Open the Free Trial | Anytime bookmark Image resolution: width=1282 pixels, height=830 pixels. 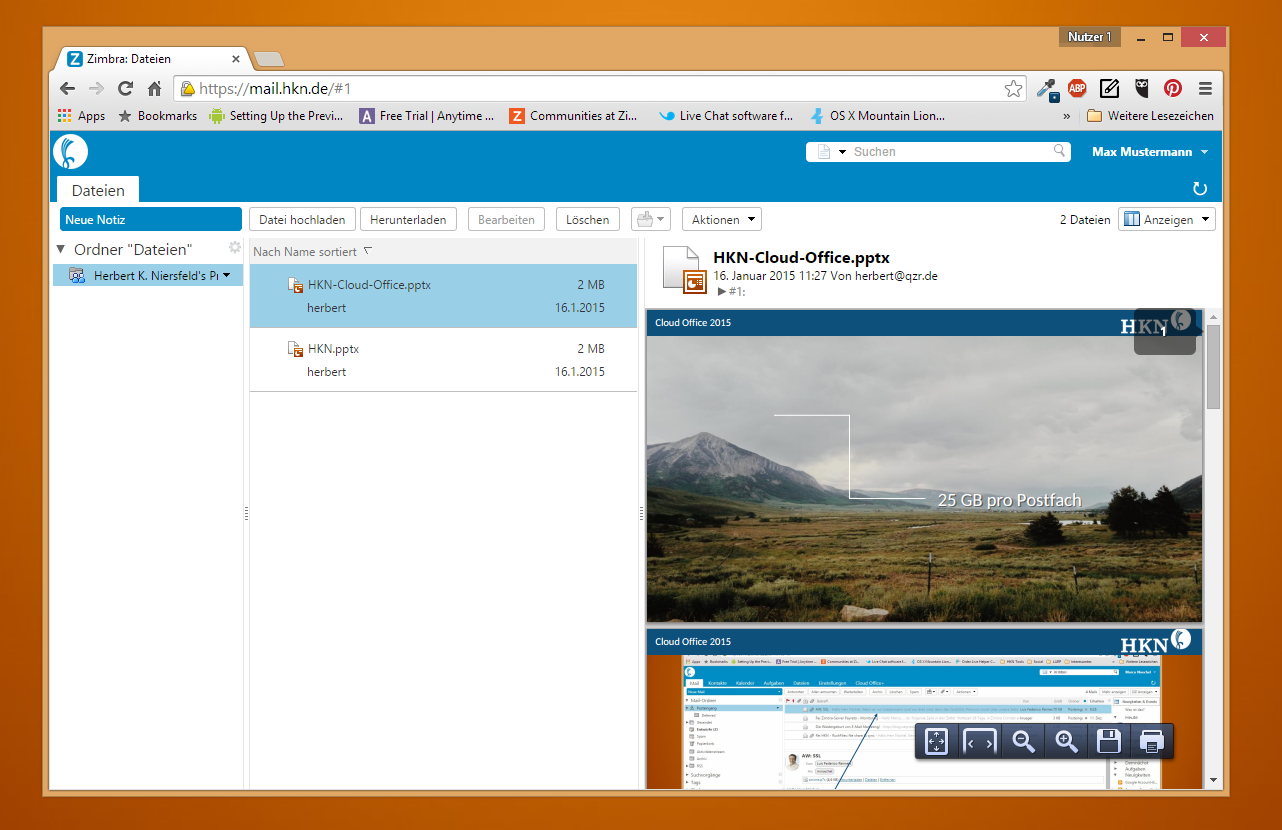427,116
